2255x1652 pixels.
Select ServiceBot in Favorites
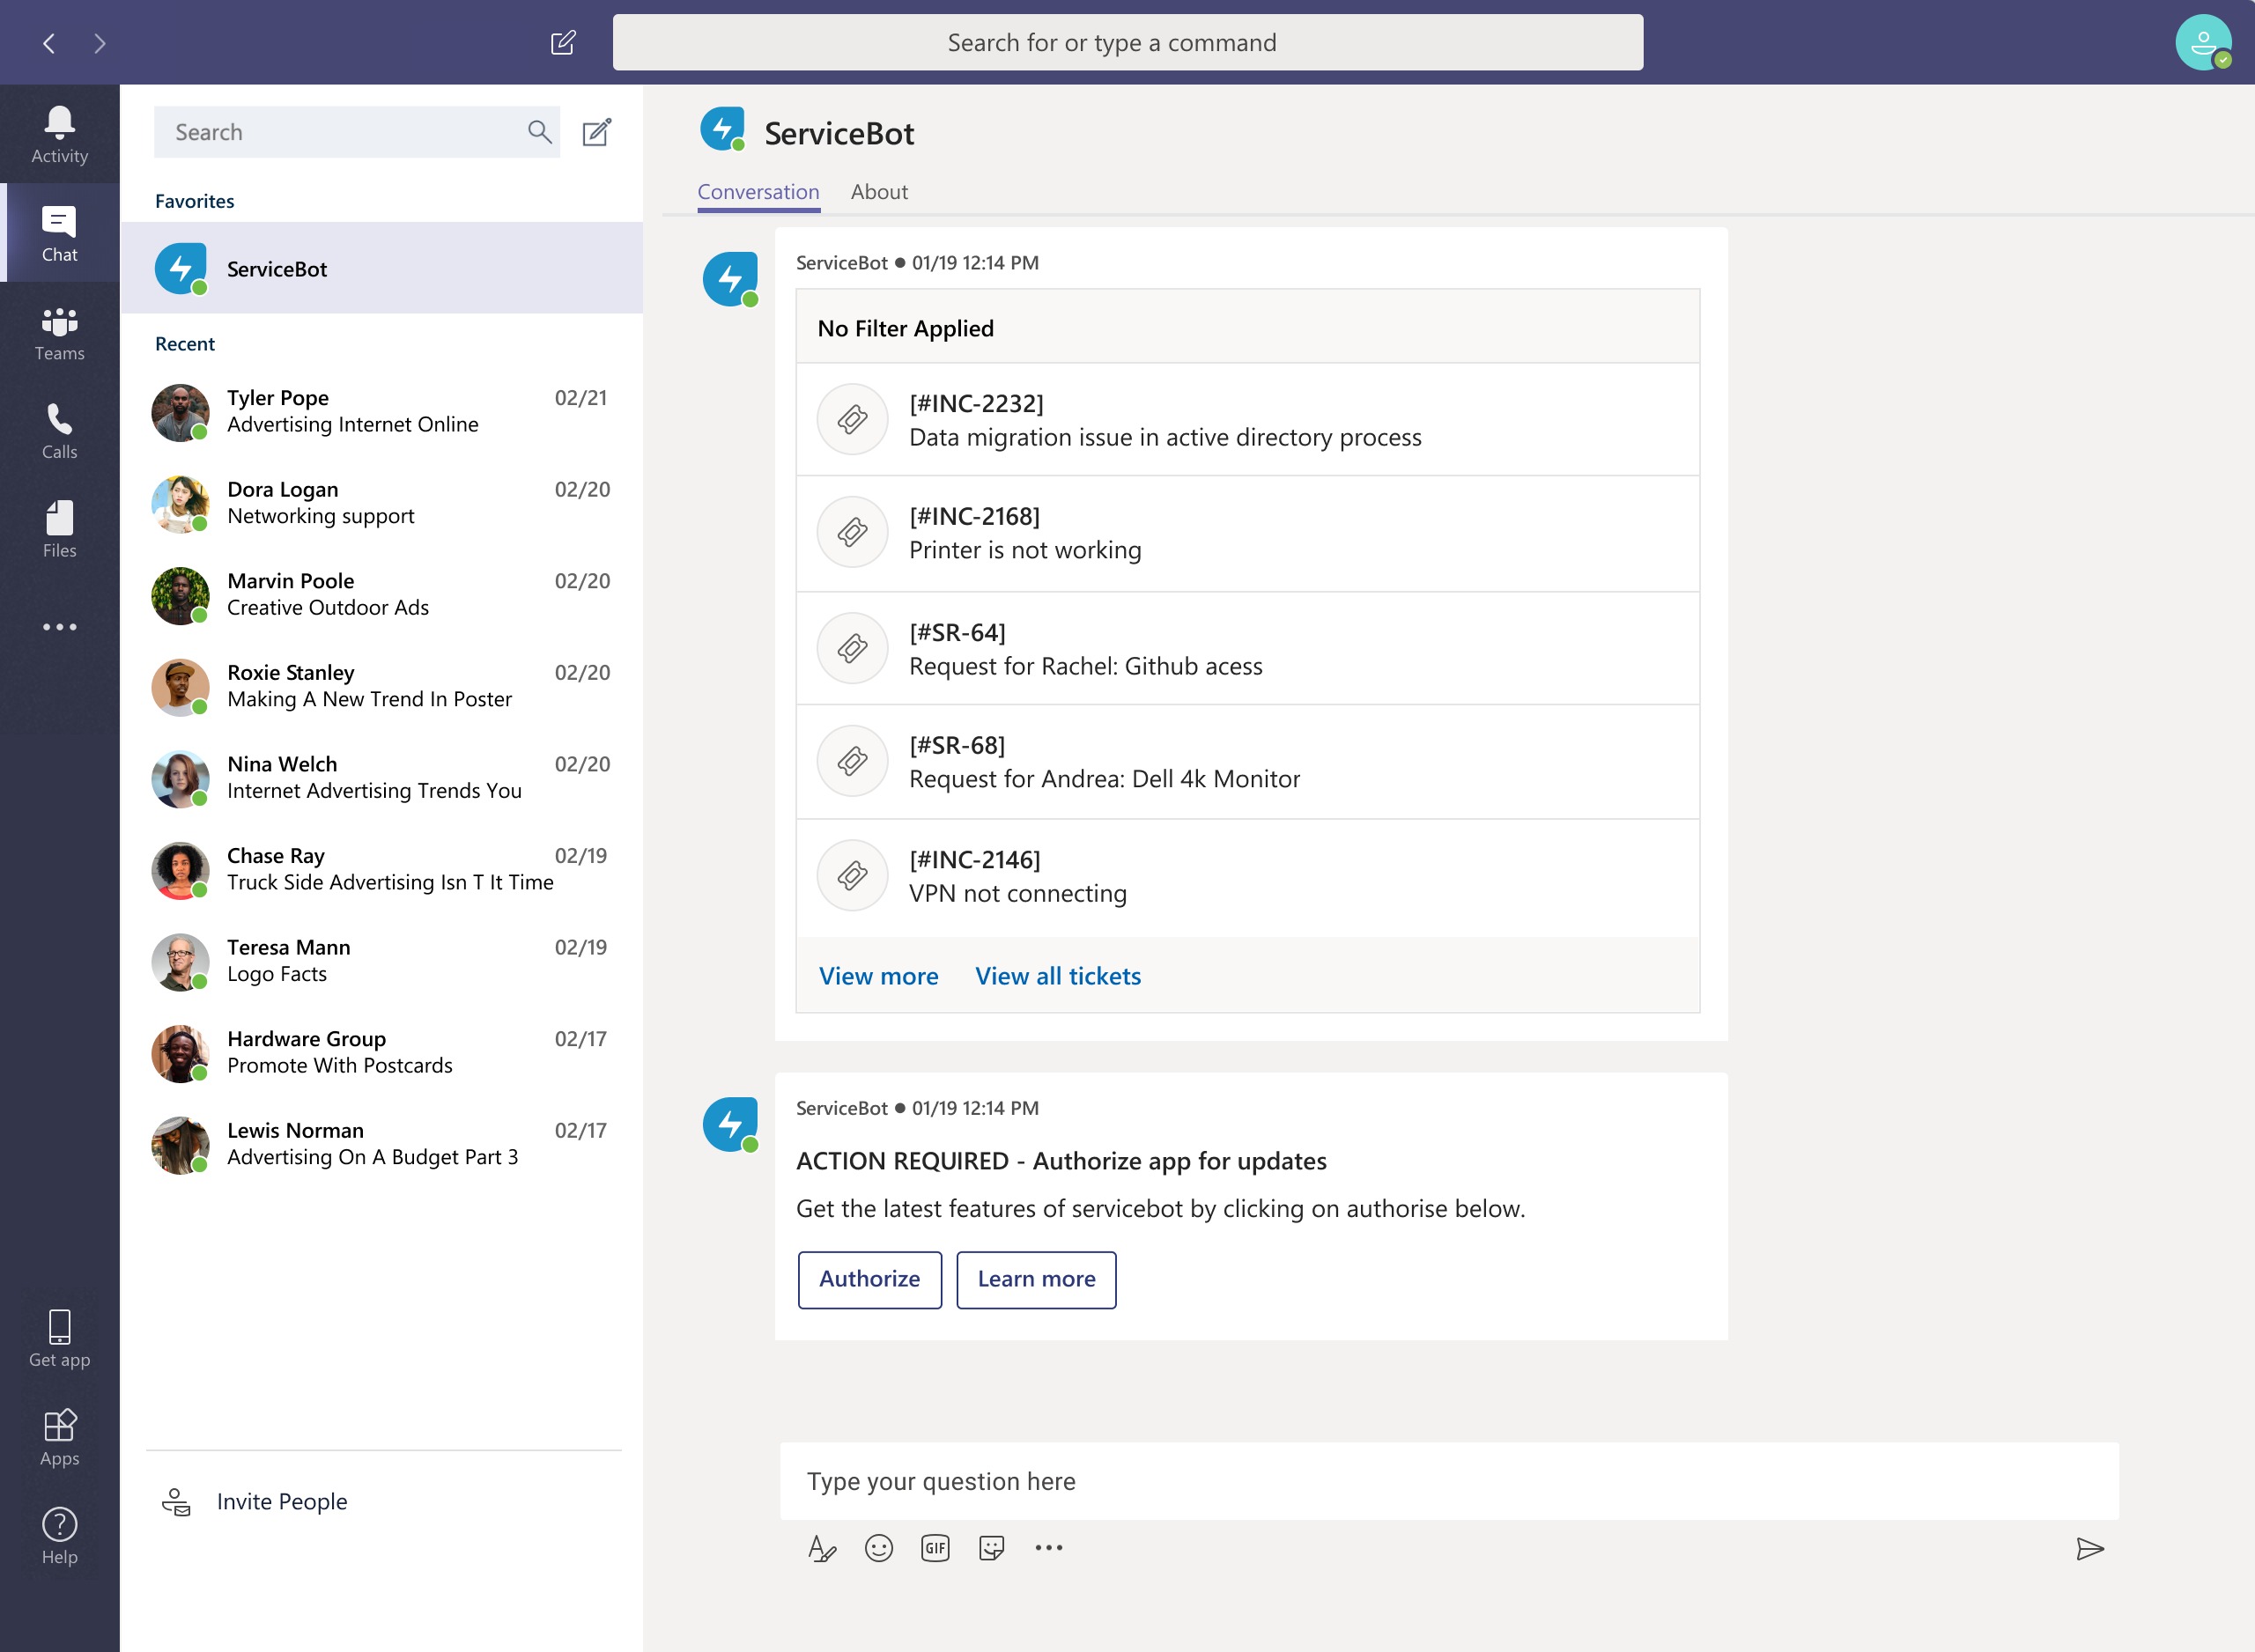click(382, 268)
